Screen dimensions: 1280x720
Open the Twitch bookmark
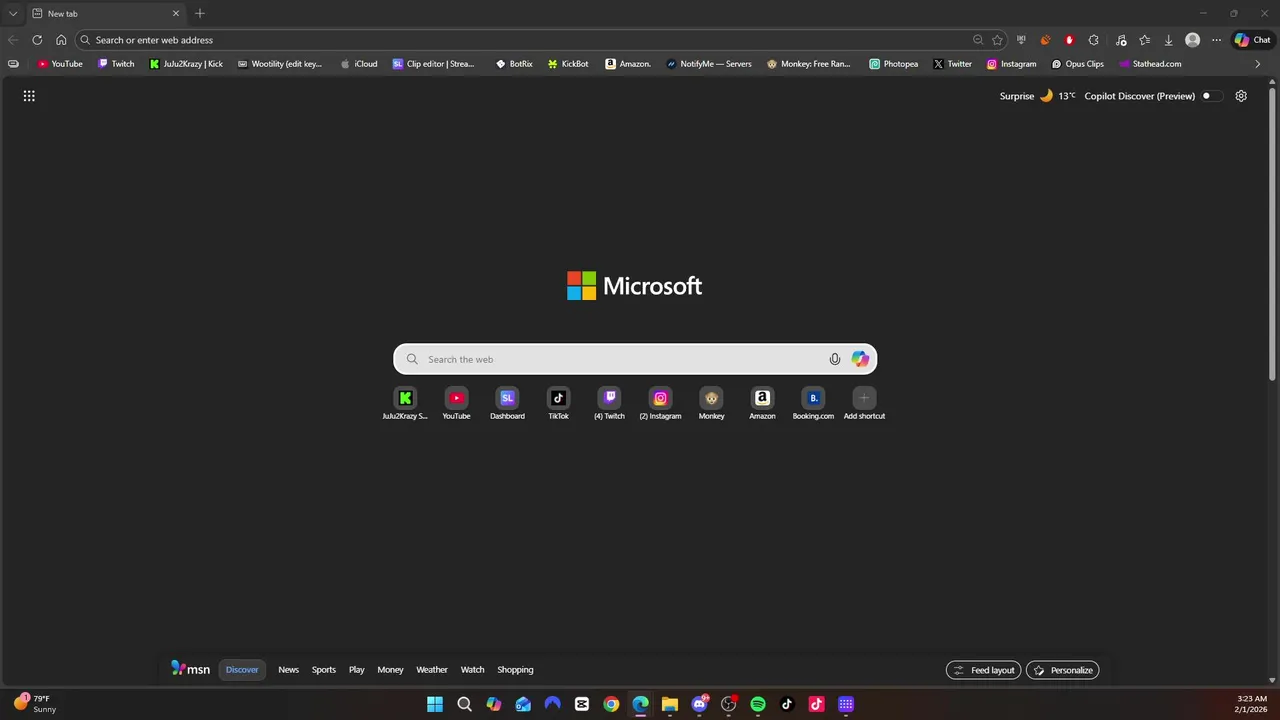click(116, 64)
